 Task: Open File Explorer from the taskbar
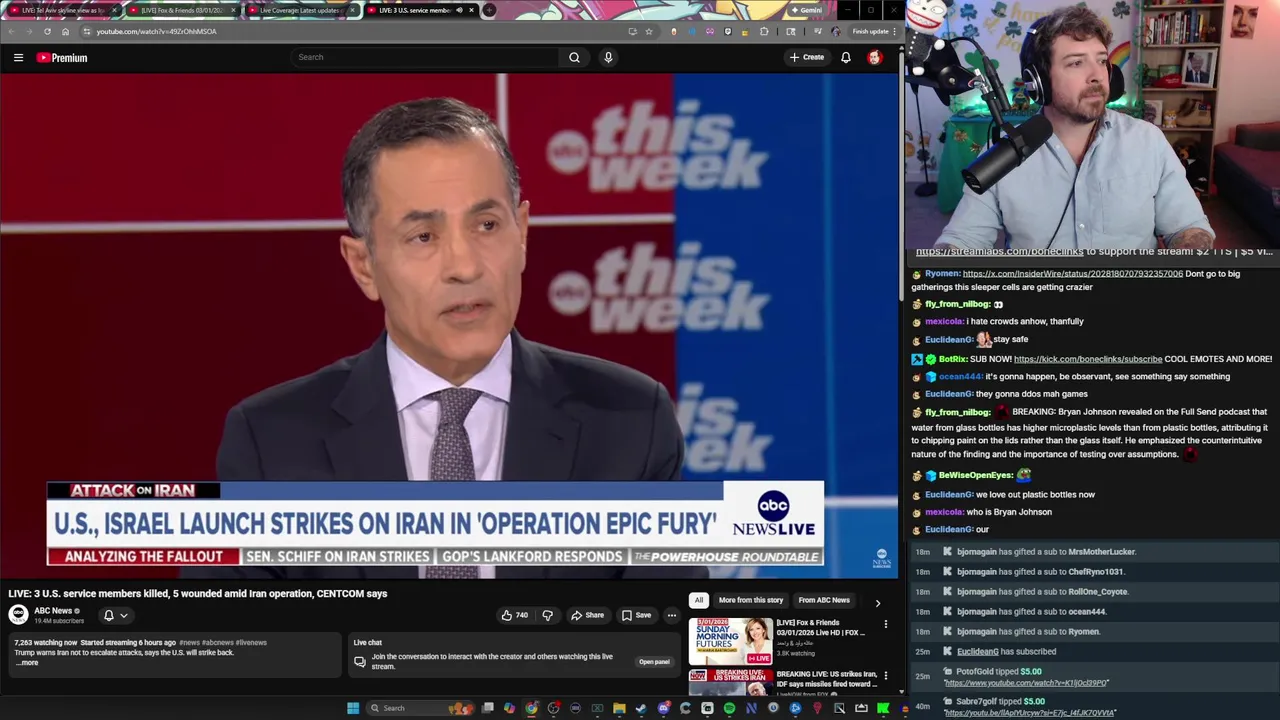[619, 708]
